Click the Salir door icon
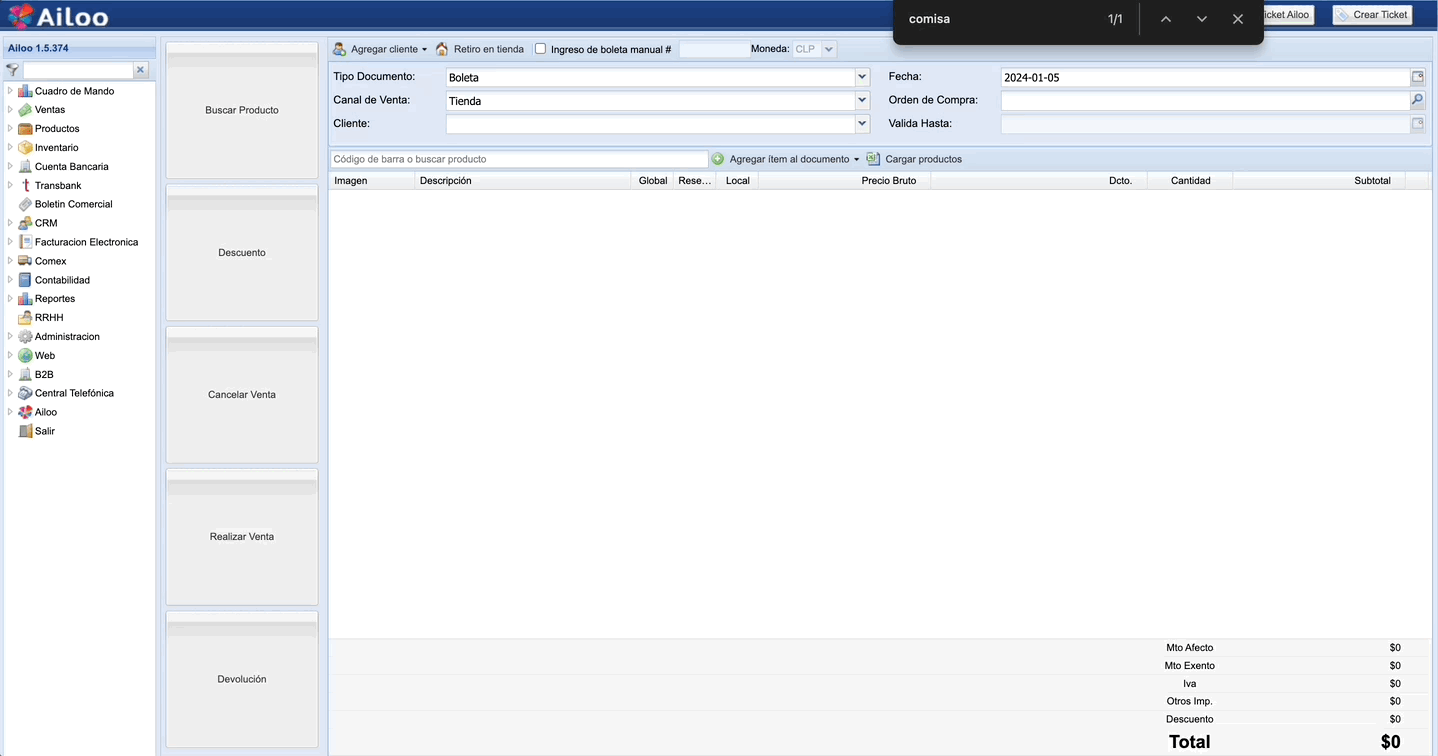1438x756 pixels. tap(25, 431)
